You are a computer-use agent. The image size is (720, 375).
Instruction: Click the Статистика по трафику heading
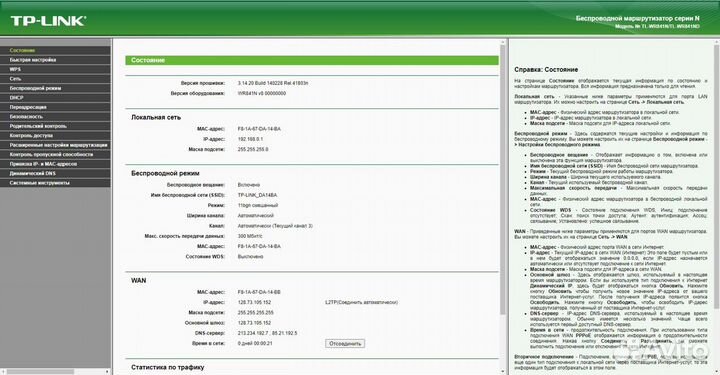click(x=168, y=367)
